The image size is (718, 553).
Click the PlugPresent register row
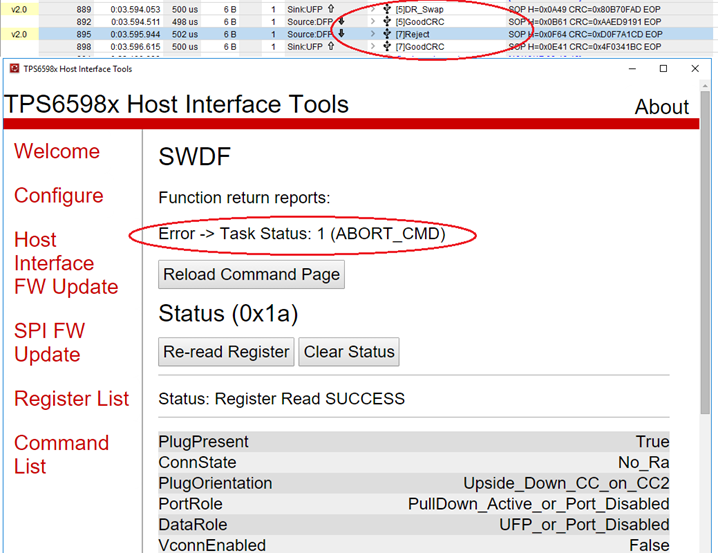(414, 442)
